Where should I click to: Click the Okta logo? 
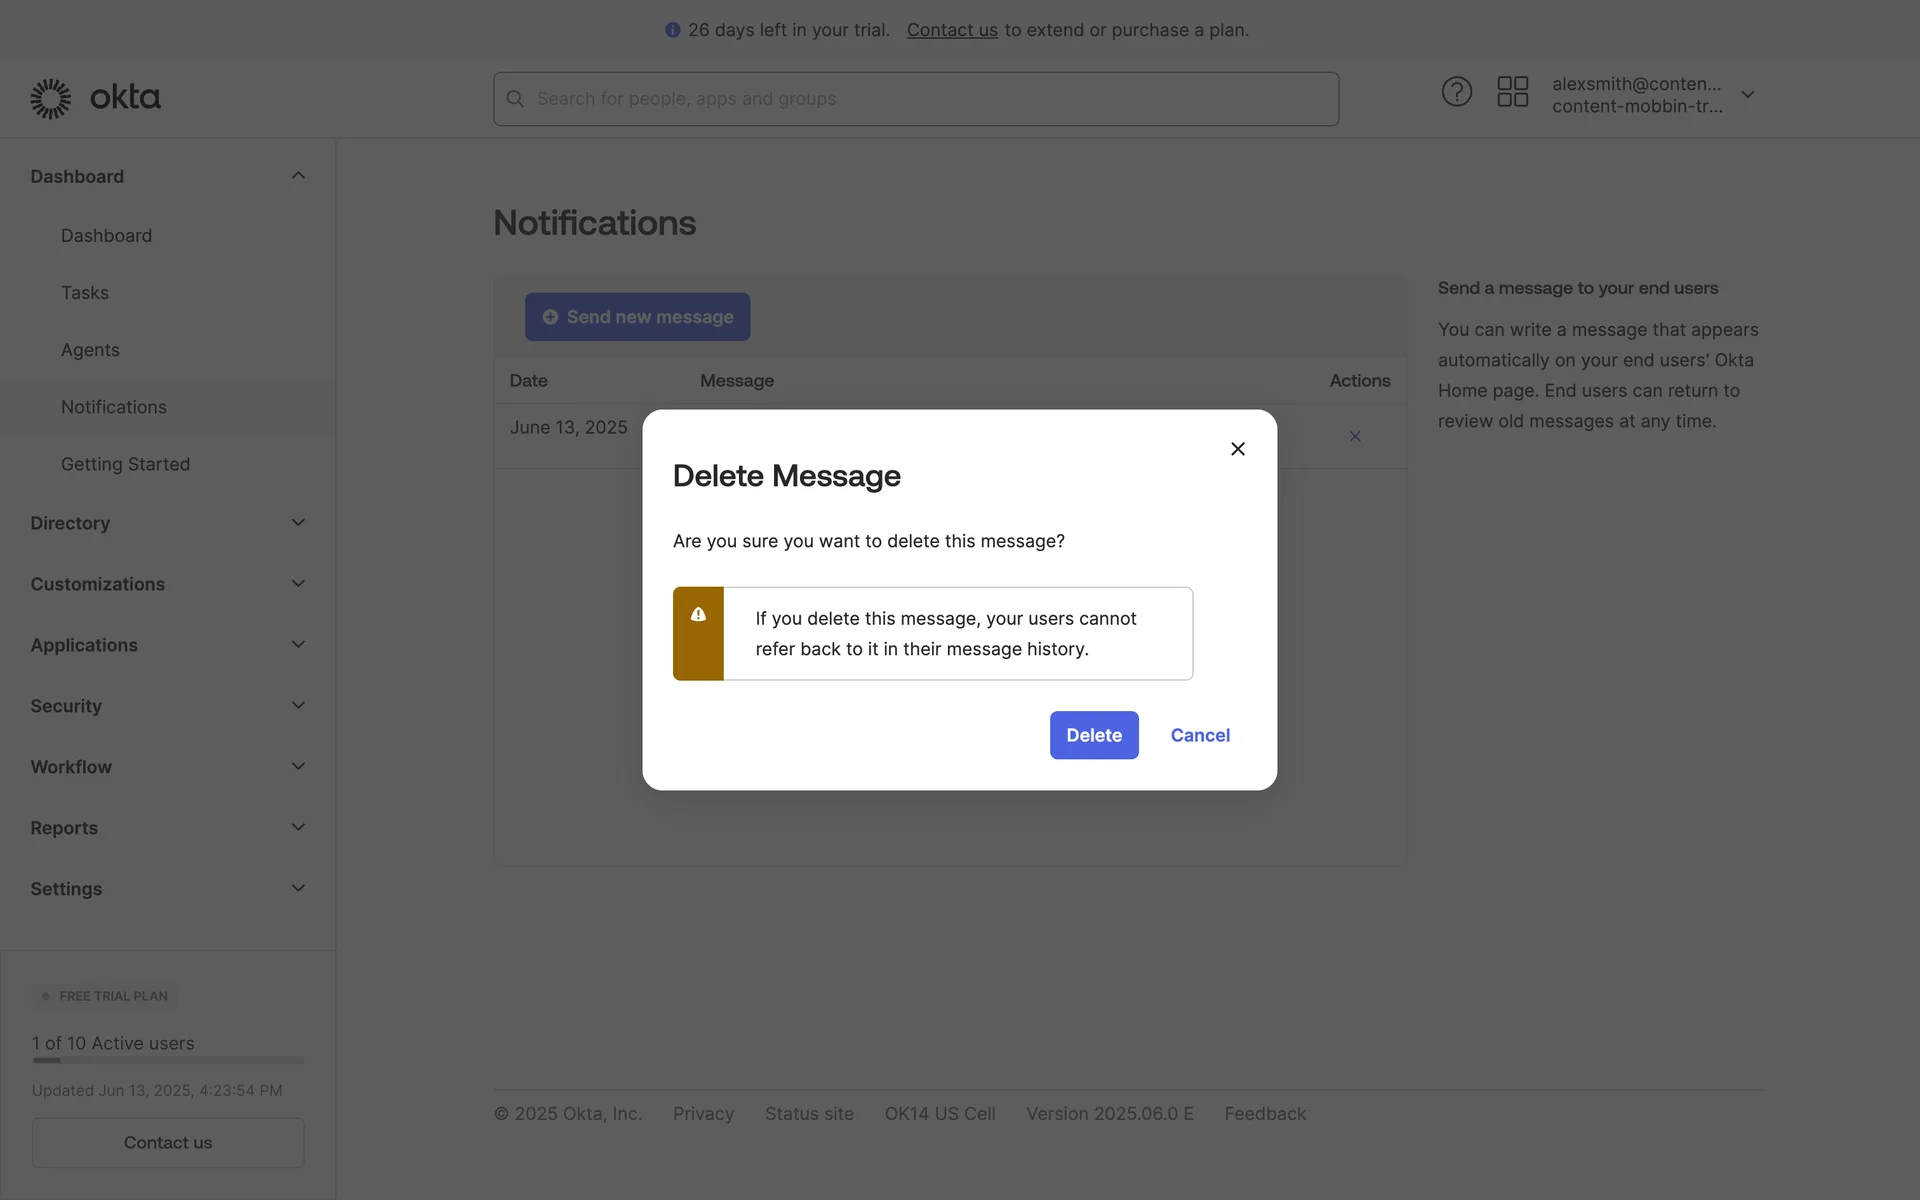pos(95,98)
